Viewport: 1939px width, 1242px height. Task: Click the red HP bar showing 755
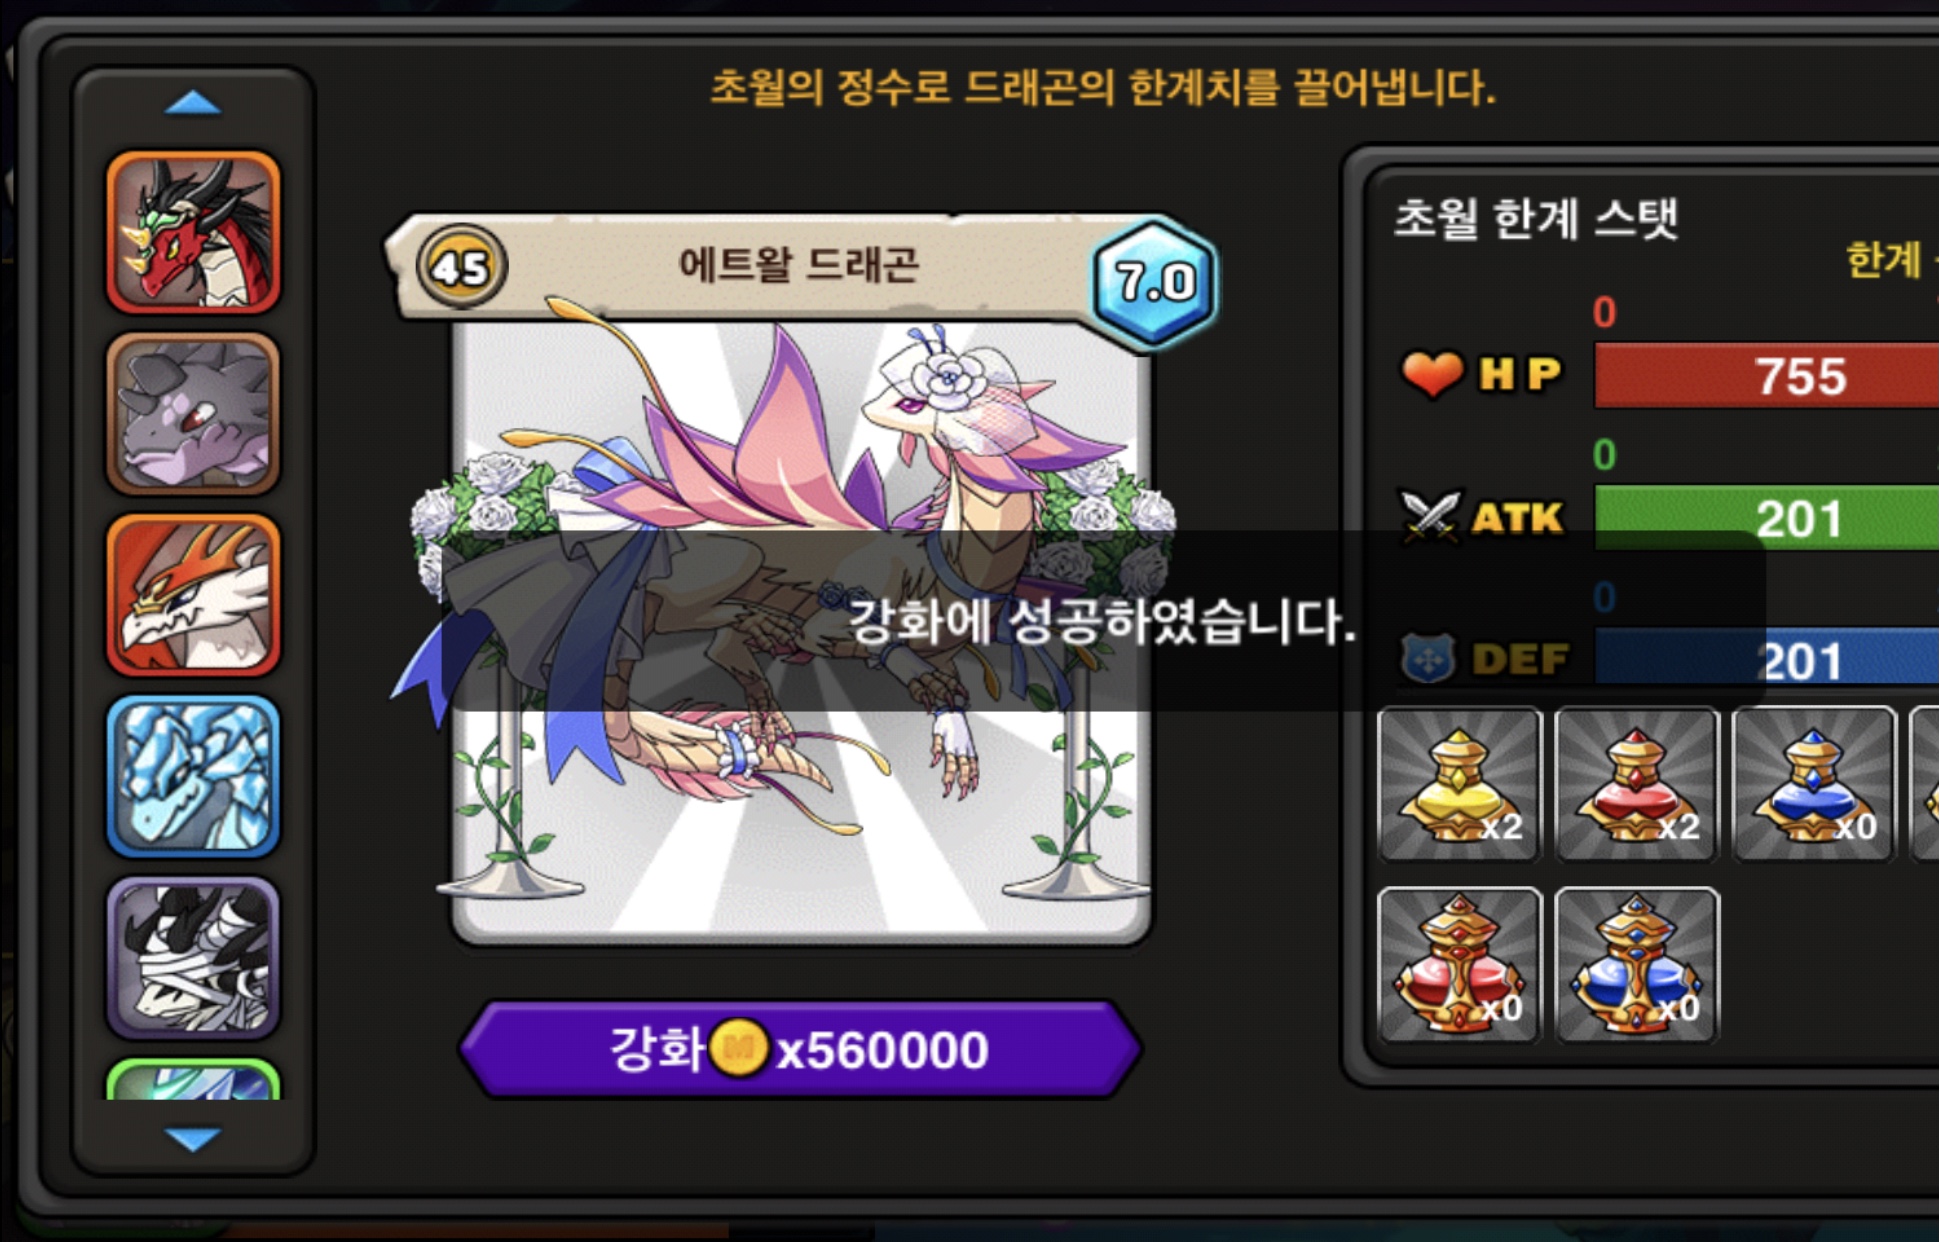(1766, 375)
